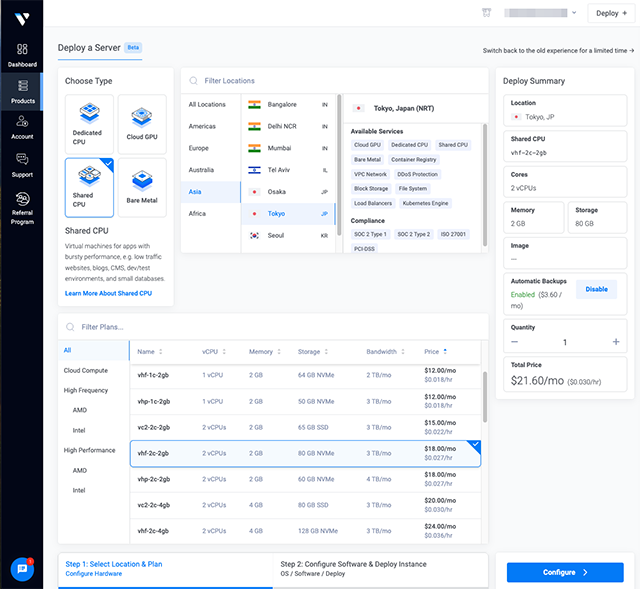Open the Deploy + menu button
This screenshot has width=640, height=589.
coord(611,13)
